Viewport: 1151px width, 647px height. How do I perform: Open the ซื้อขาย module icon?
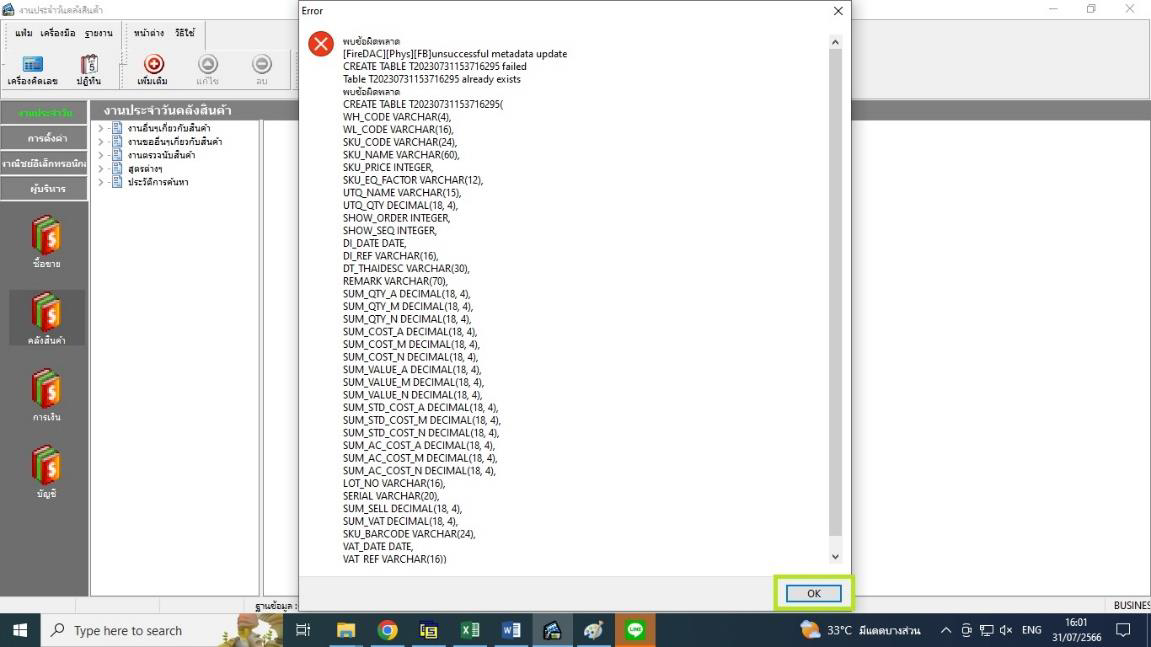(46, 240)
